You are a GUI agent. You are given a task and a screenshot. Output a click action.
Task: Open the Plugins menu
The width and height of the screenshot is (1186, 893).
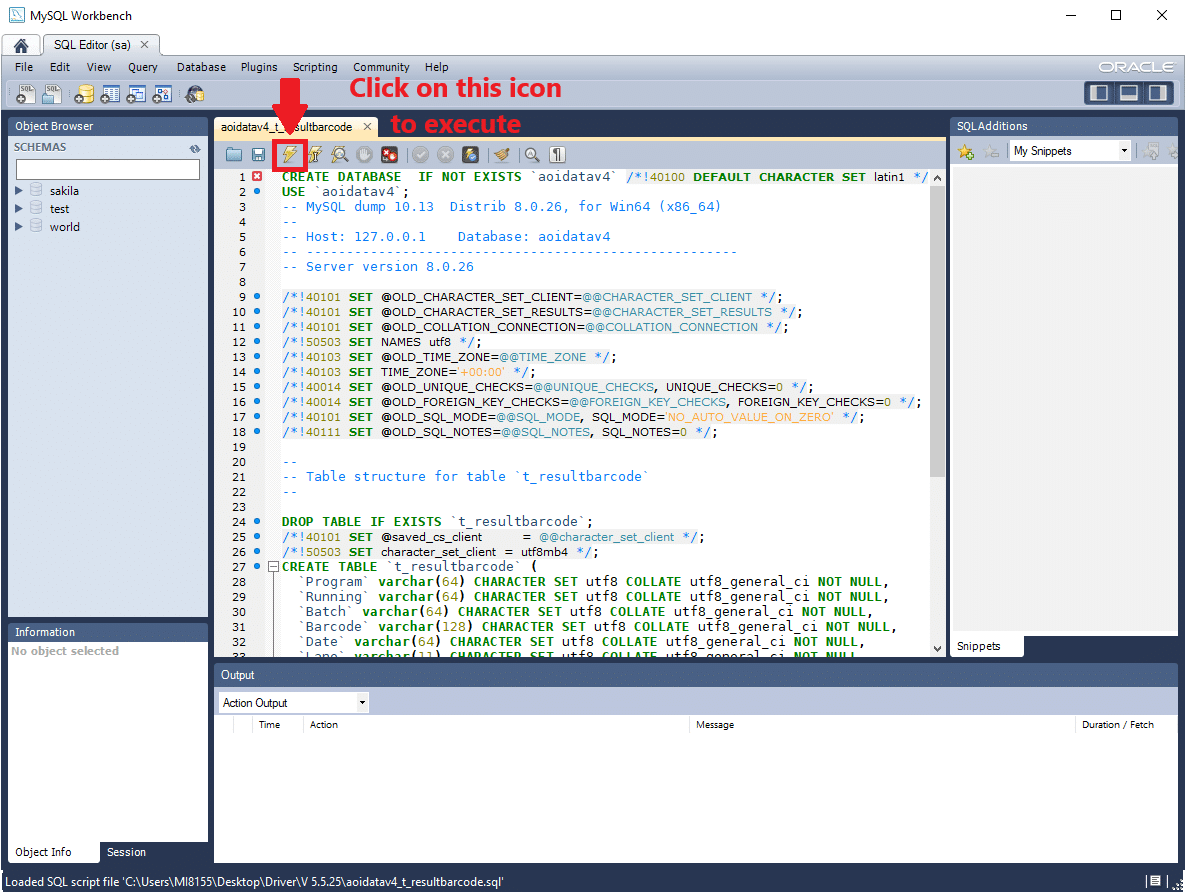(259, 67)
